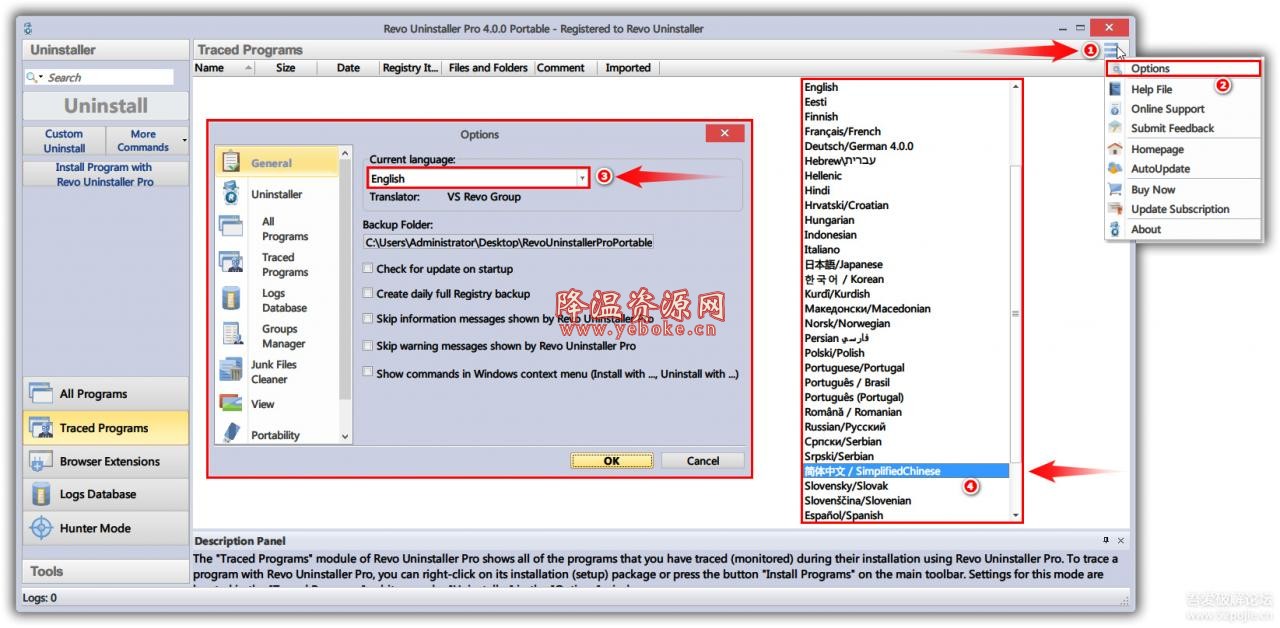Screen dimensions: 1280x628
Task: Toggle Skip warning messages checkbox
Action: click(368, 345)
